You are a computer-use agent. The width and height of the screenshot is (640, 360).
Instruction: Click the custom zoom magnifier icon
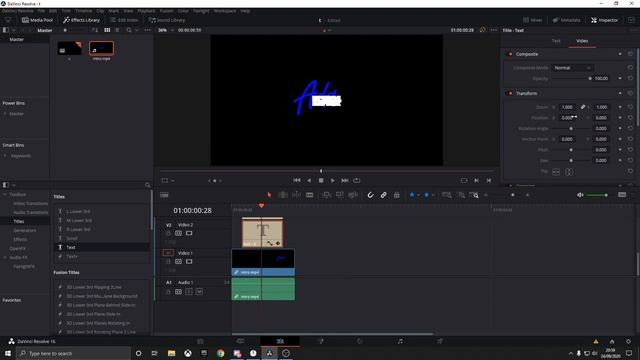point(474,195)
